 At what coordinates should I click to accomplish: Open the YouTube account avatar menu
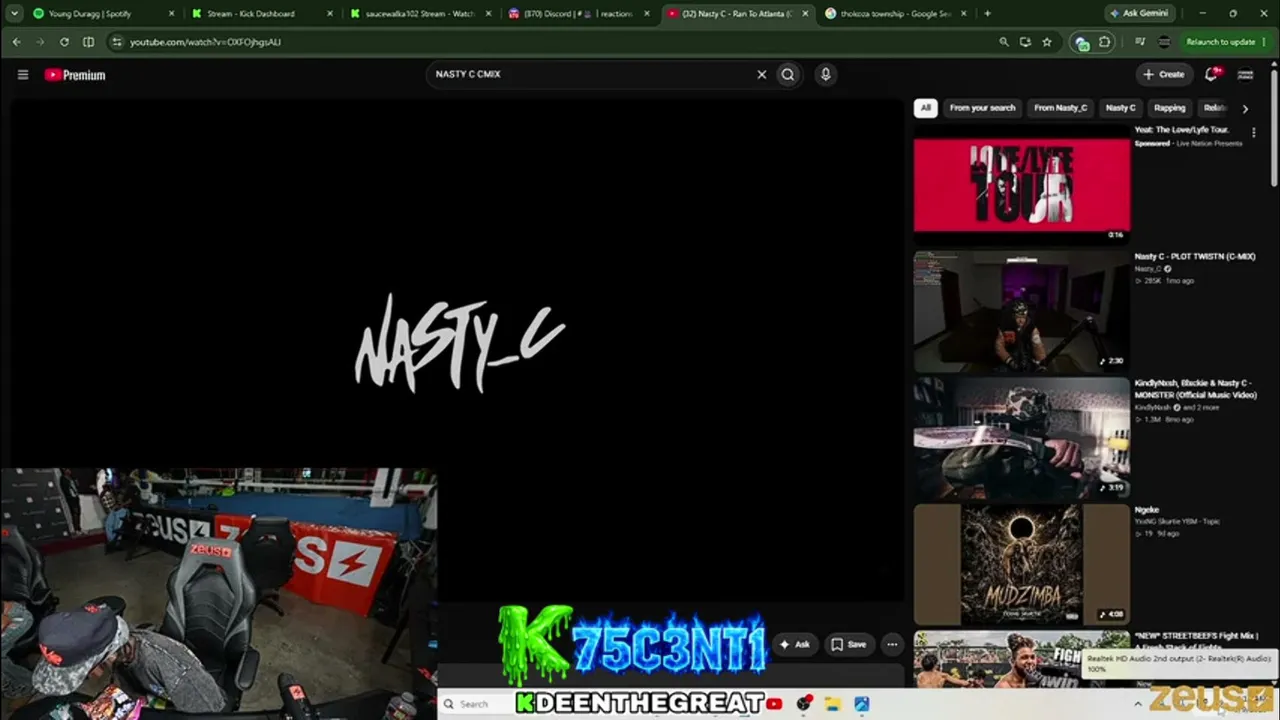[x=1246, y=74]
